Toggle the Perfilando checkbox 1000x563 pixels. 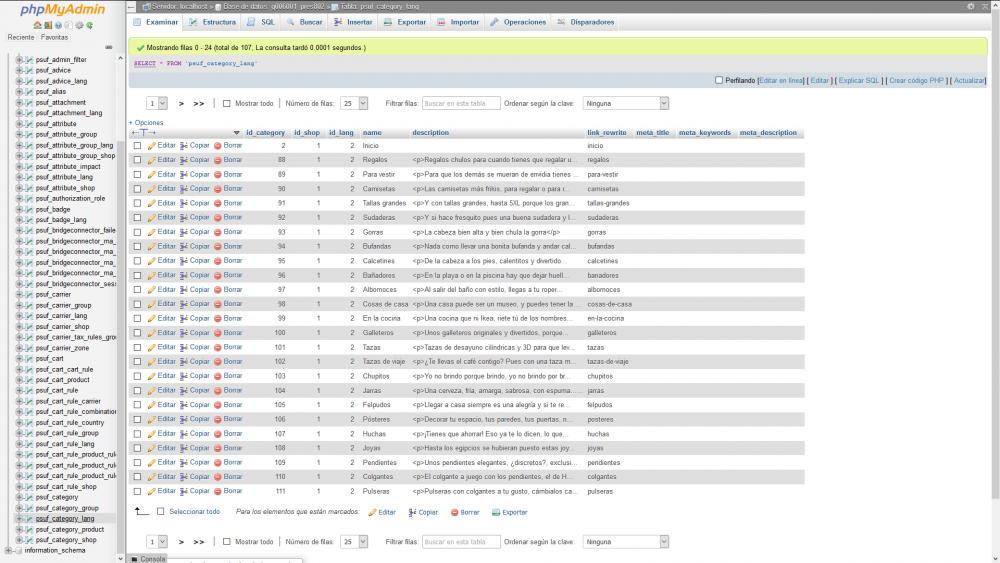(x=719, y=80)
